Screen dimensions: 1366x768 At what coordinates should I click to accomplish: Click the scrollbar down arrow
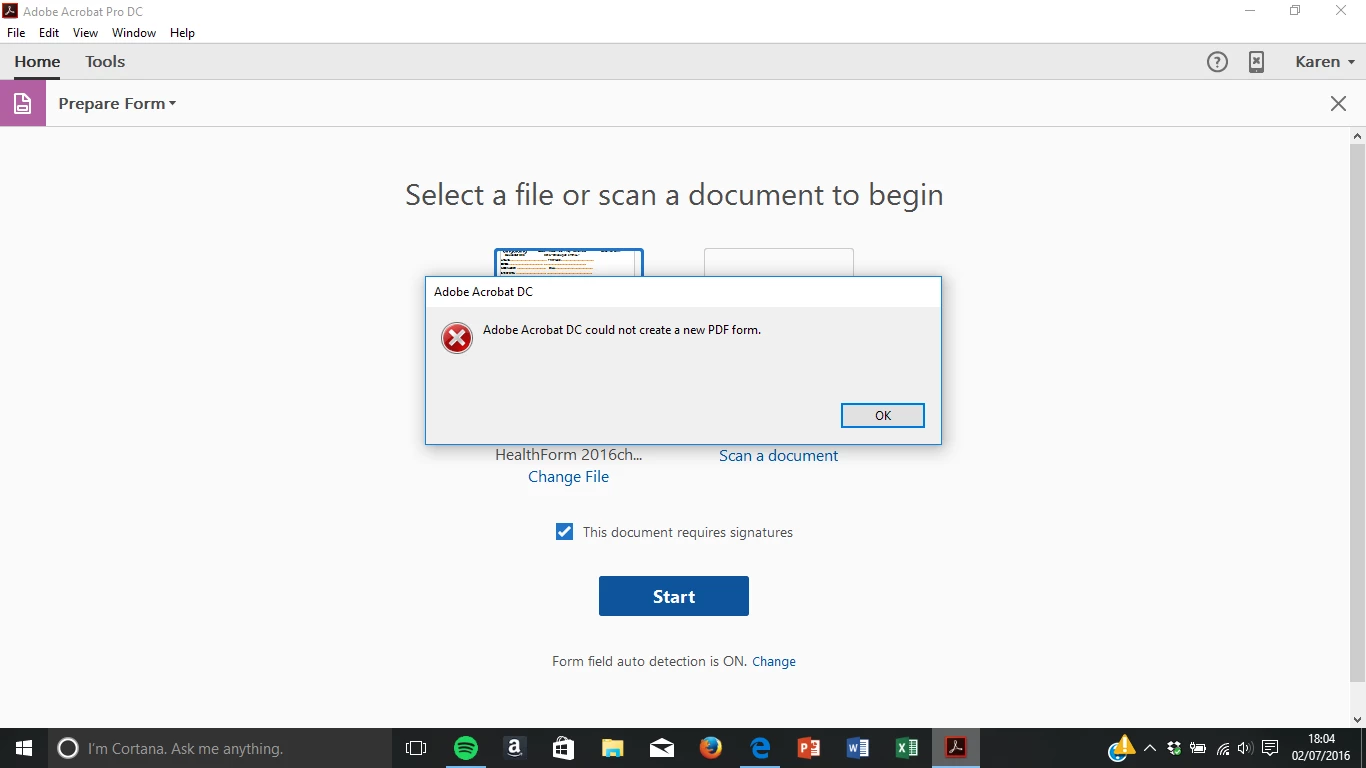pyautogui.click(x=1357, y=719)
